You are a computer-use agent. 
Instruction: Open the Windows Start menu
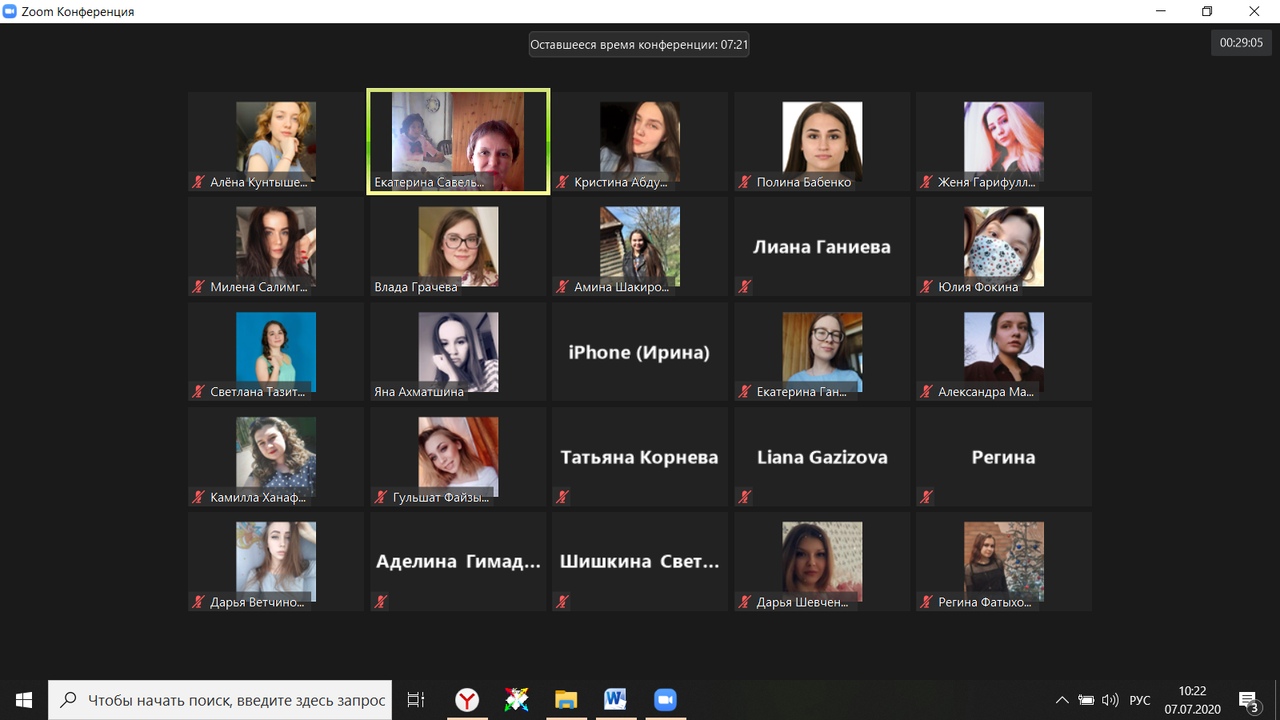point(24,700)
